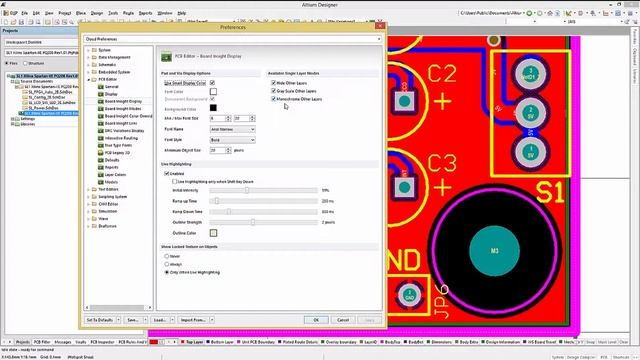This screenshot has height=360, width=640.
Task: Switch to Bottom Layer tab
Action: pyautogui.click(x=220, y=342)
